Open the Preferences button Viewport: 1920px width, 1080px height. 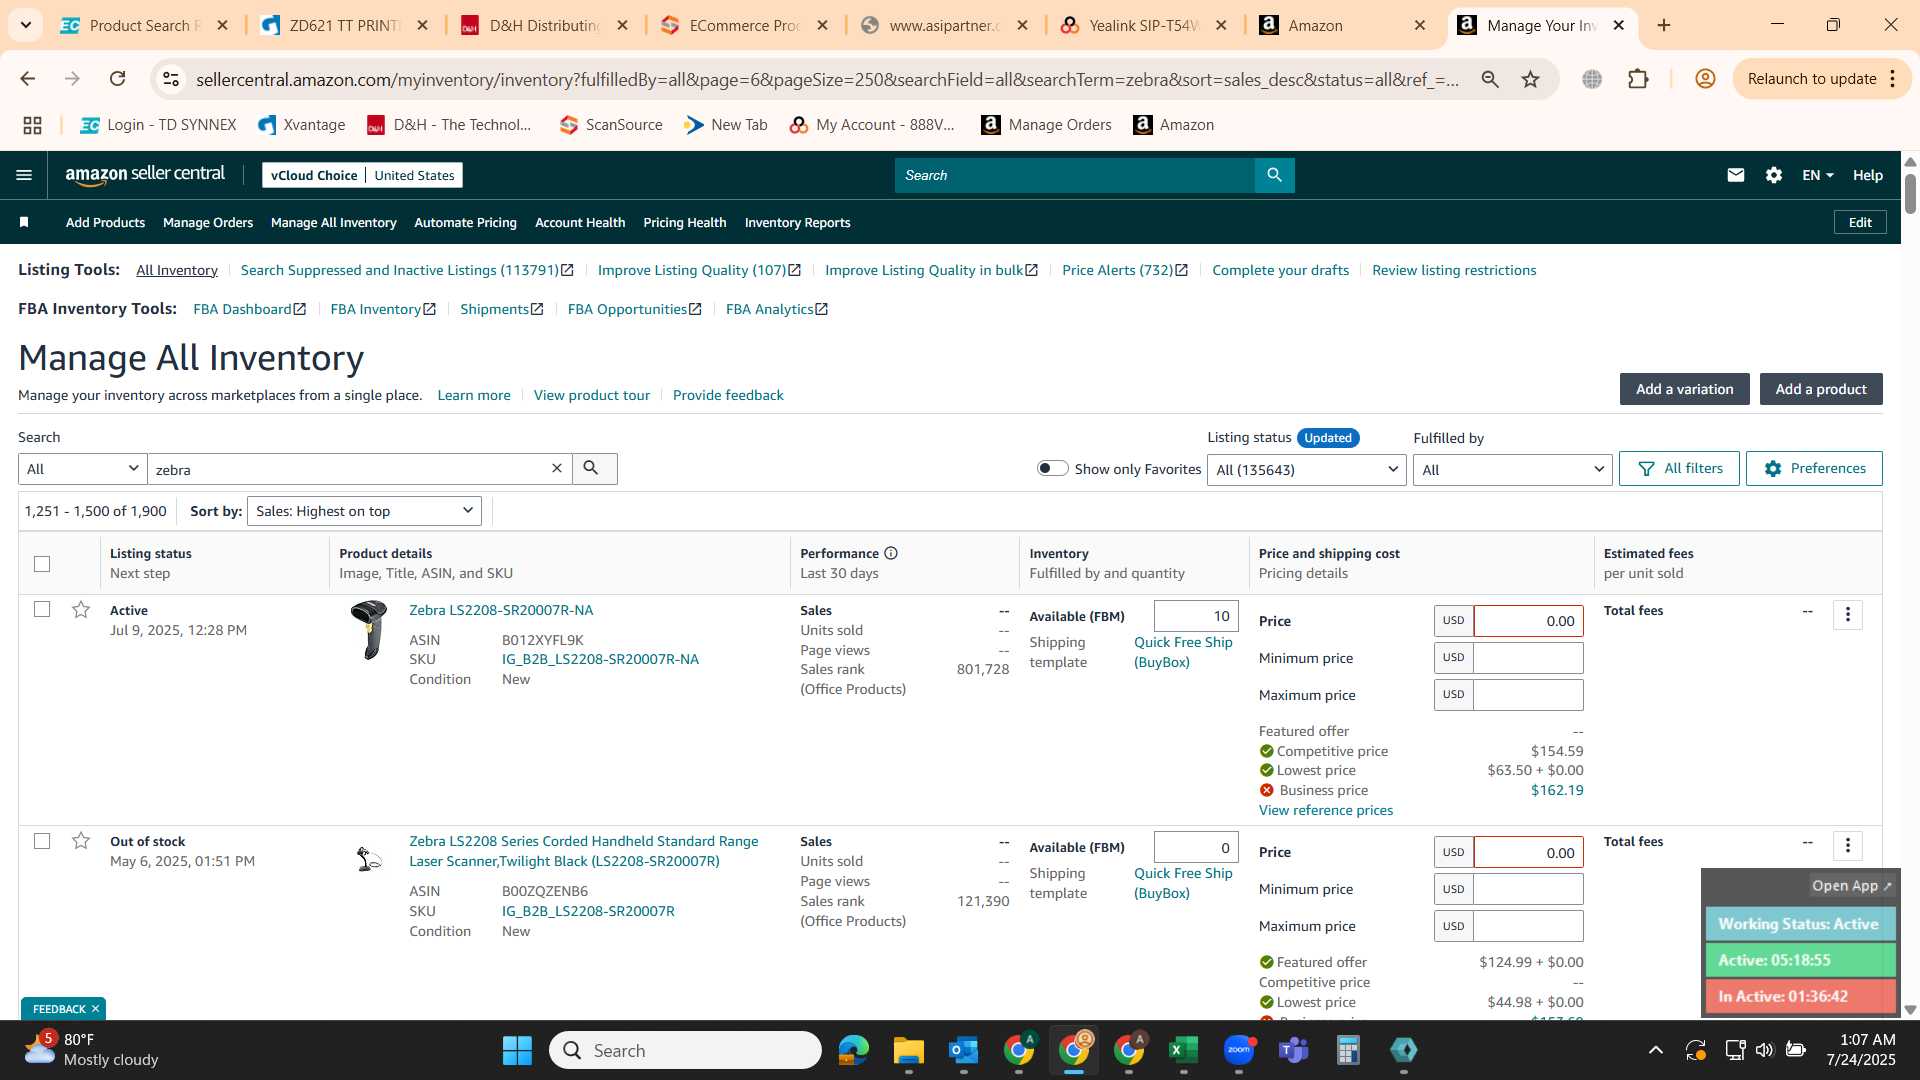(1814, 468)
